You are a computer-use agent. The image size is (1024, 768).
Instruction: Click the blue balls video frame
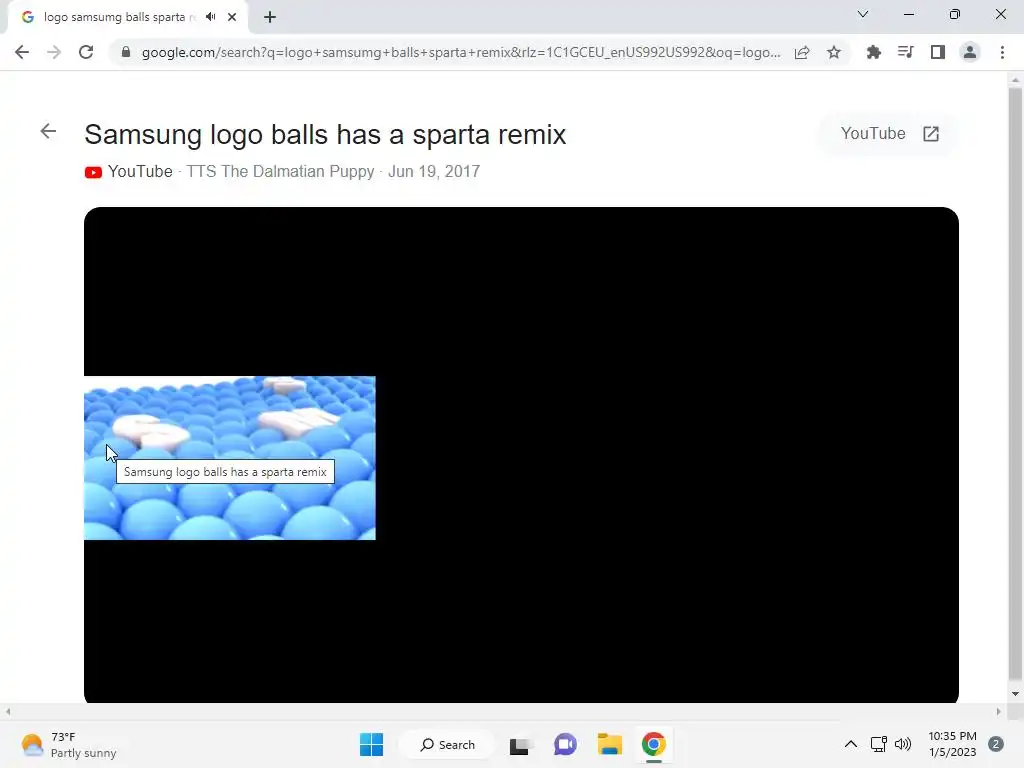[x=230, y=458]
